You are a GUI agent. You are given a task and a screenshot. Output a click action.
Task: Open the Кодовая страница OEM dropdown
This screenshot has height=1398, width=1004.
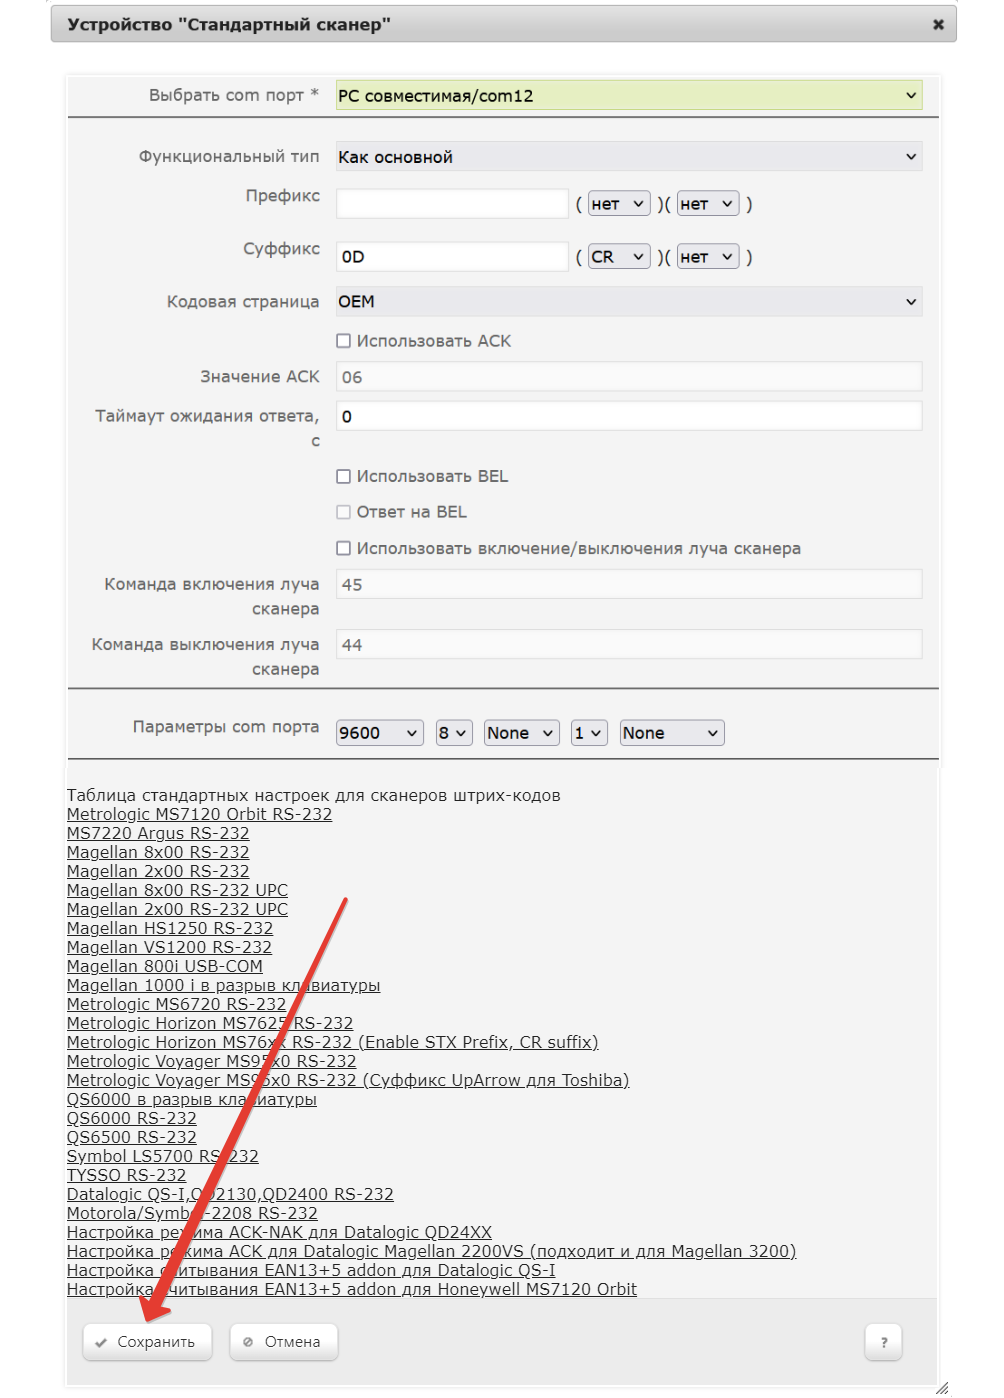tap(629, 302)
